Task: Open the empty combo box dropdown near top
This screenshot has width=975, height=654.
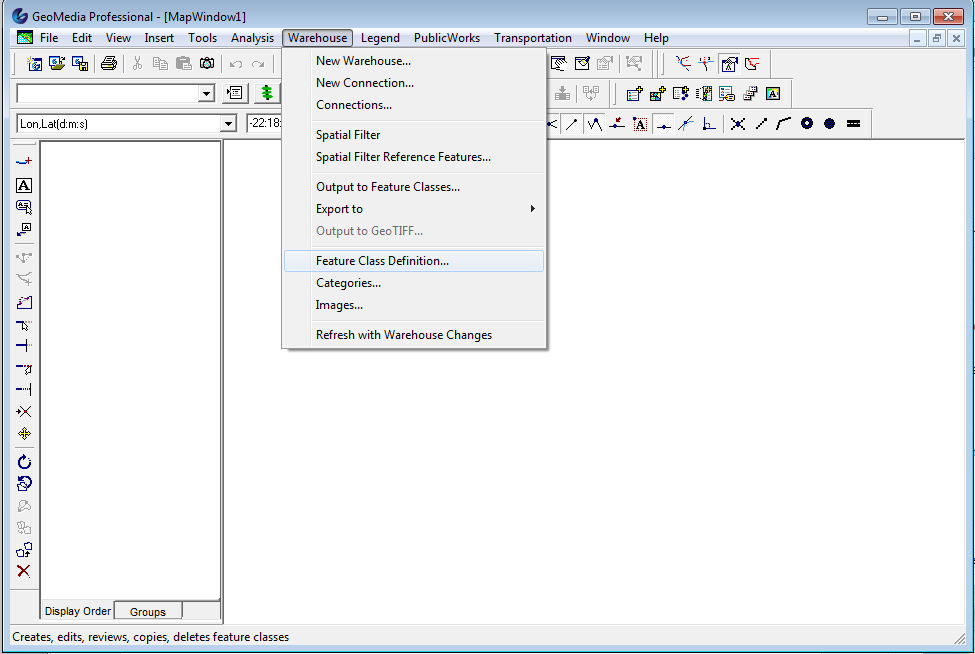Action: [207, 93]
